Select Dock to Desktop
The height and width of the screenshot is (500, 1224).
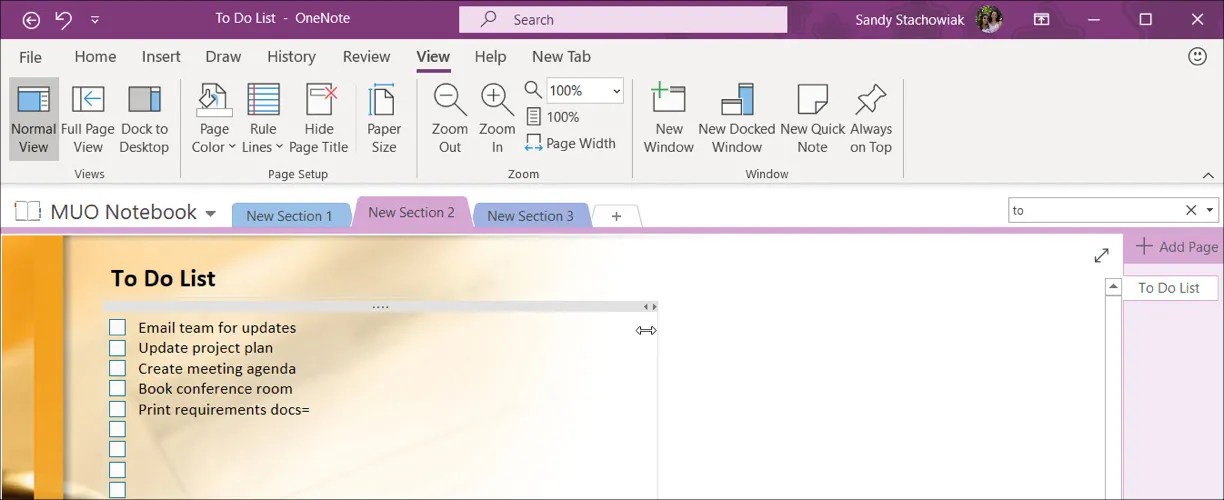[x=144, y=119]
